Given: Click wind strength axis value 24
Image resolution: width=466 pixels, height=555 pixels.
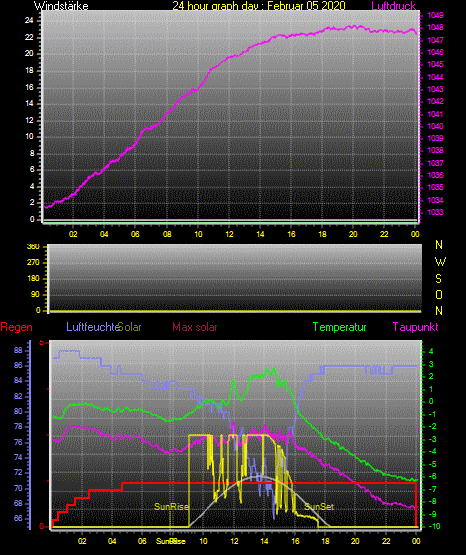Looking at the screenshot, I should click(x=29, y=21).
